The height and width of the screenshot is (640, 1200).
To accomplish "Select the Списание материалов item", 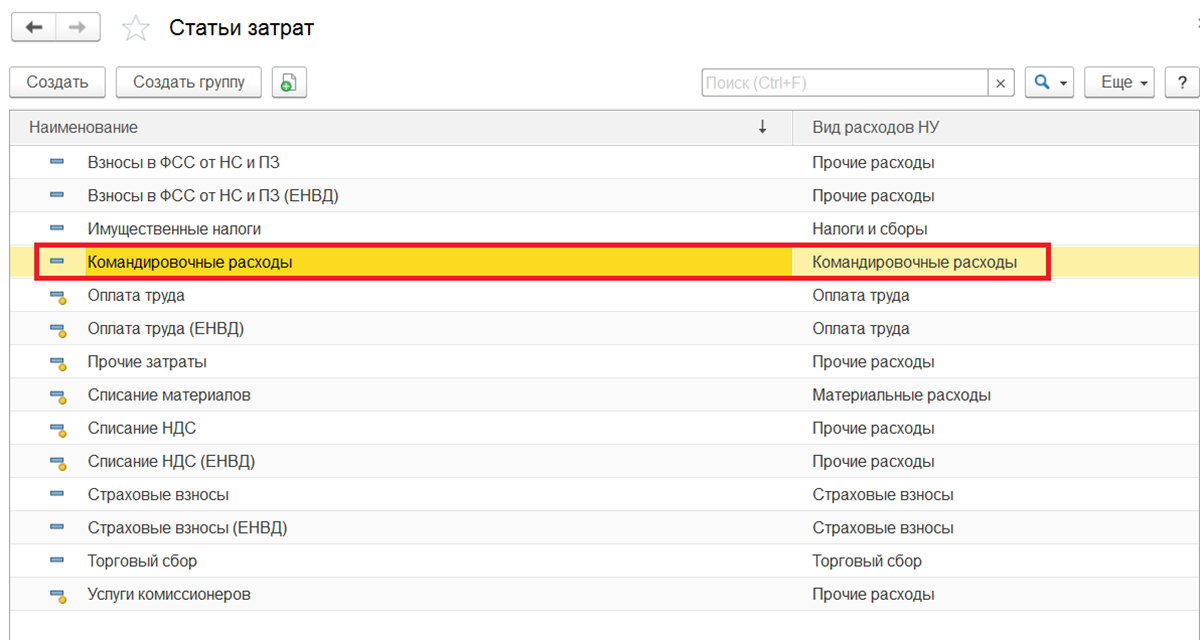I will click(169, 395).
